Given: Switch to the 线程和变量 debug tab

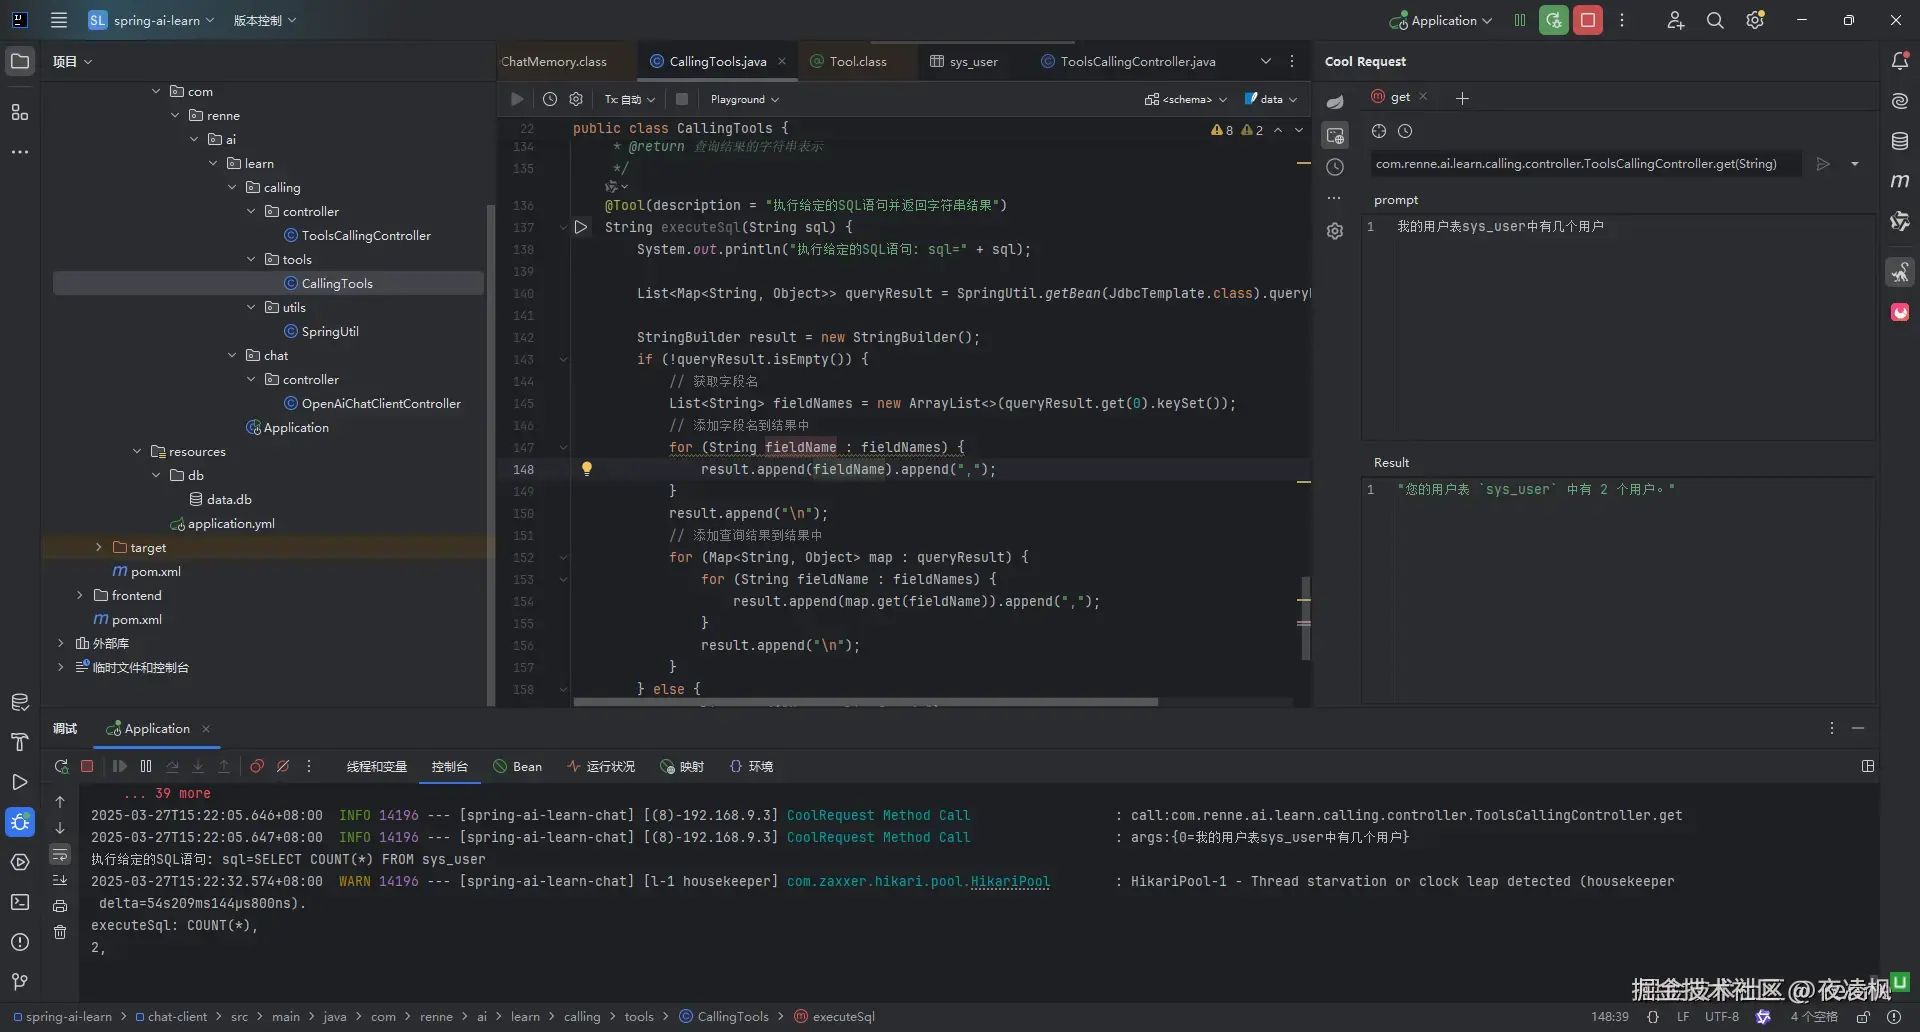Looking at the screenshot, I should pyautogui.click(x=377, y=766).
